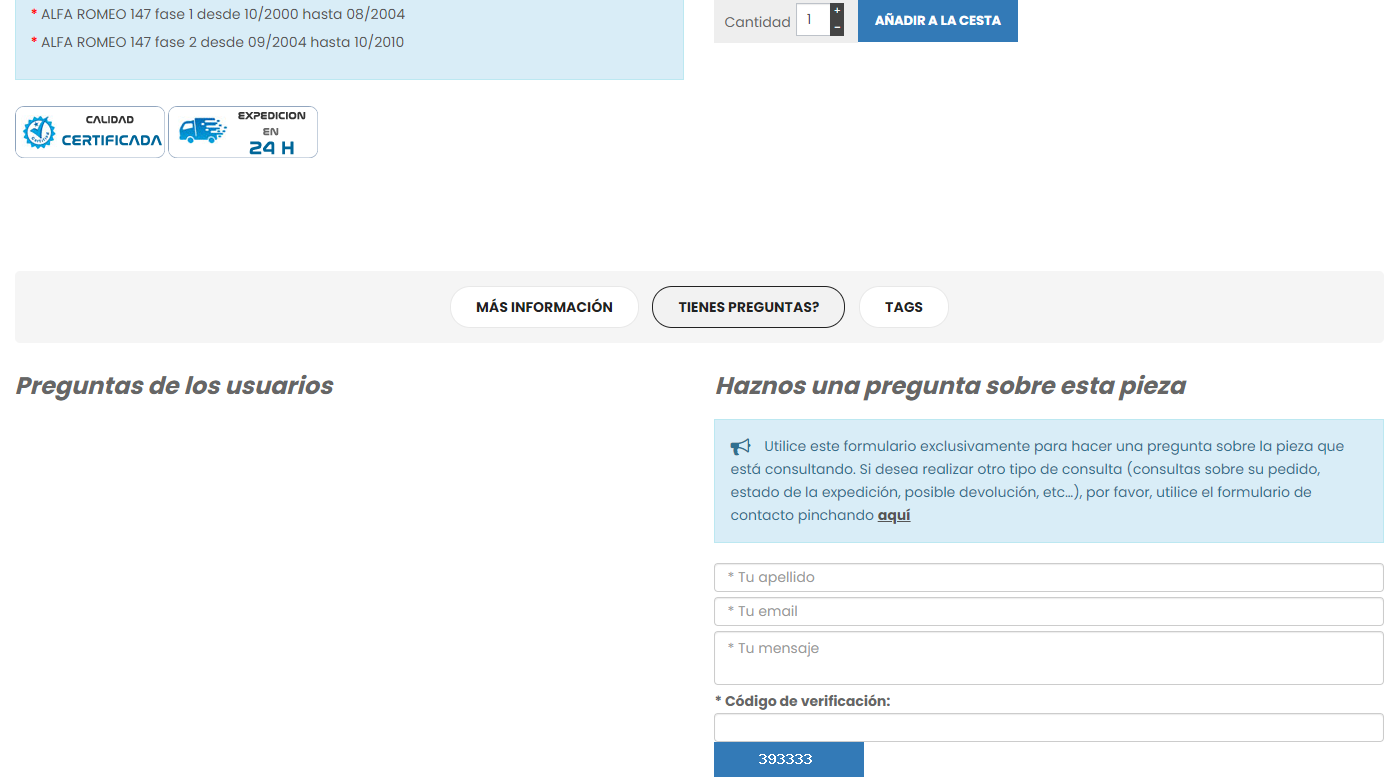
Task: Open the Más Información tab
Action: pos(544,307)
